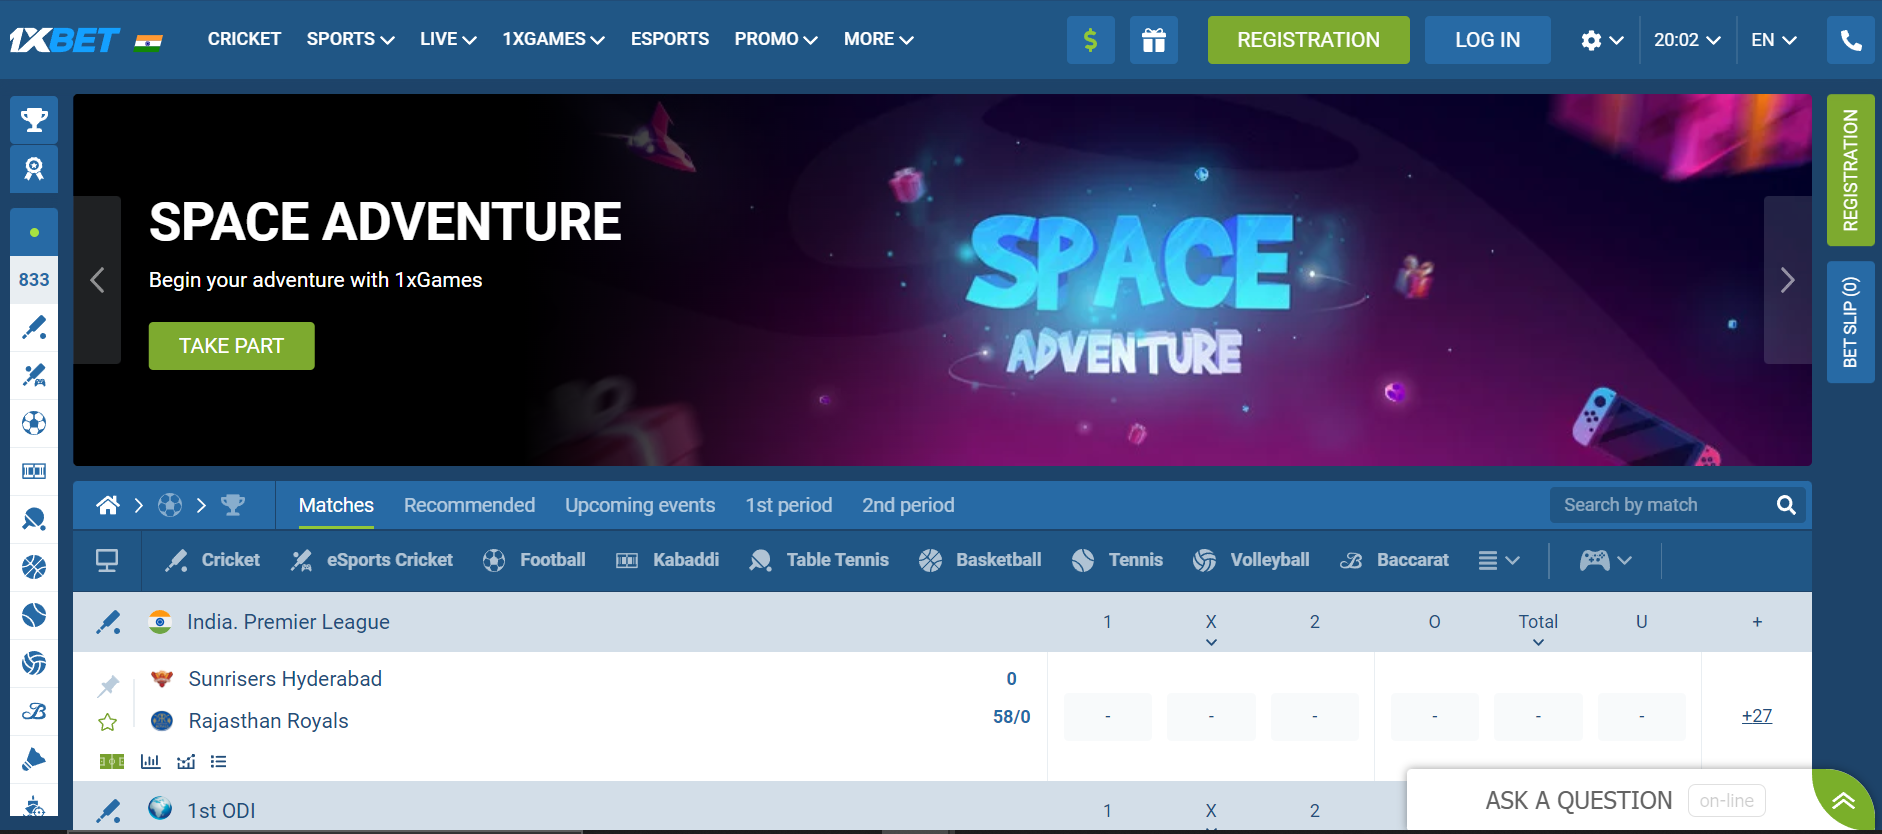
Task: Open the gift bonus icon
Action: (x=1154, y=40)
